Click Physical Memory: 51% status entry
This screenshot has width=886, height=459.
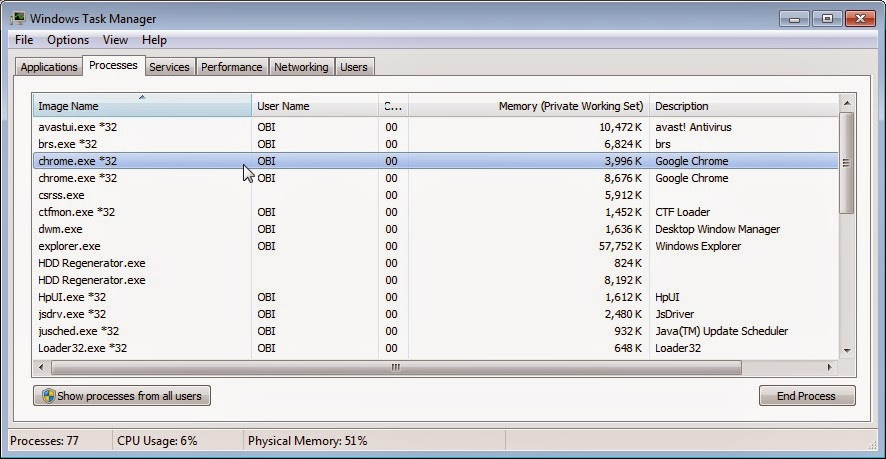pyautogui.click(x=307, y=441)
